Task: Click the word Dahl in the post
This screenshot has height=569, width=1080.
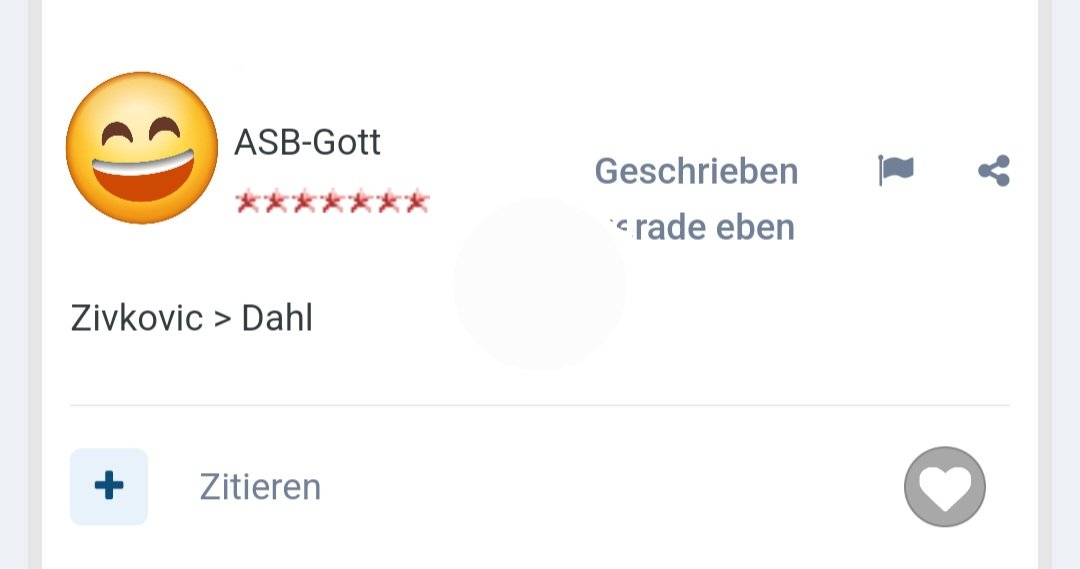Action: pos(277,318)
